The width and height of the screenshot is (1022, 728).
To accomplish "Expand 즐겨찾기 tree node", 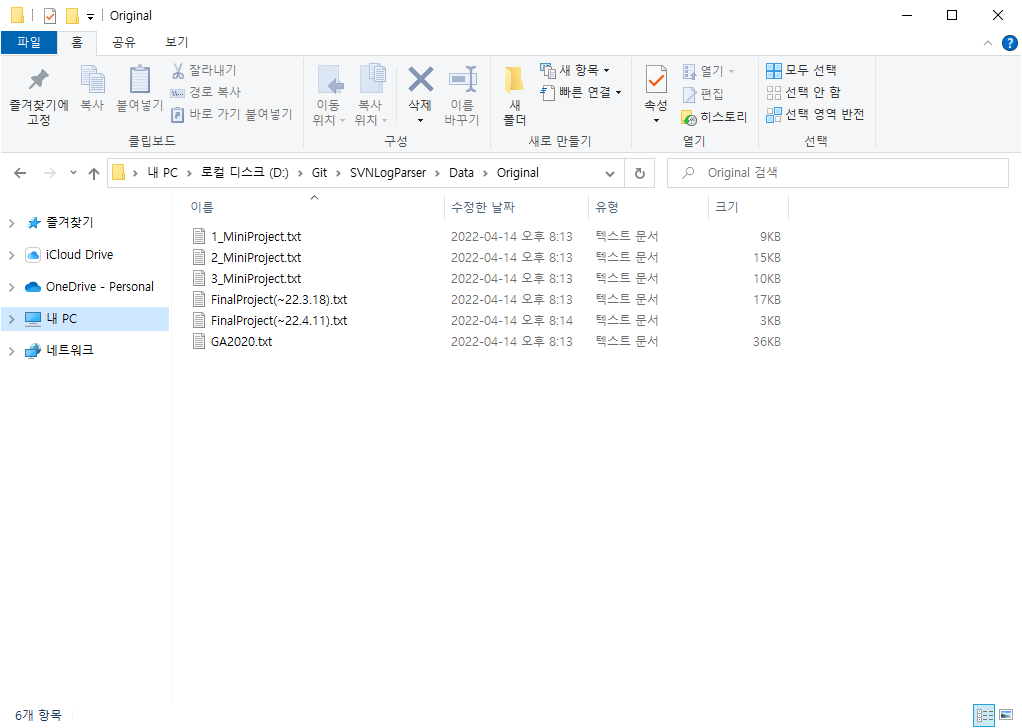I will click(12, 224).
